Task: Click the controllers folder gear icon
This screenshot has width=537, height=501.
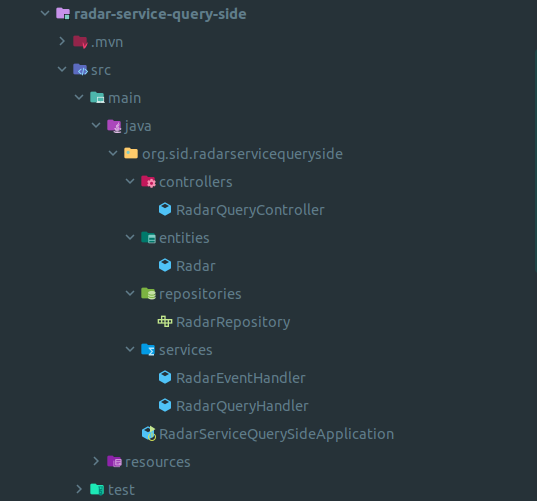Action: coord(148,182)
